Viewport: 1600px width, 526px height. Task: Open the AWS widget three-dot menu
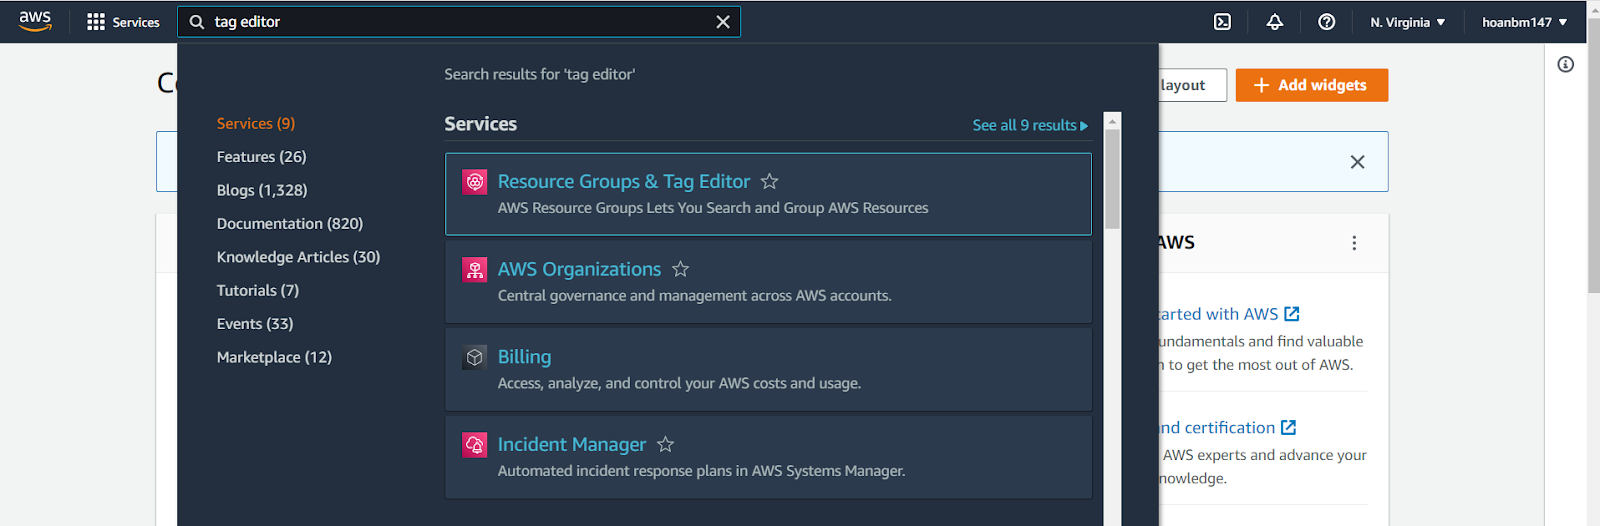coord(1354,243)
